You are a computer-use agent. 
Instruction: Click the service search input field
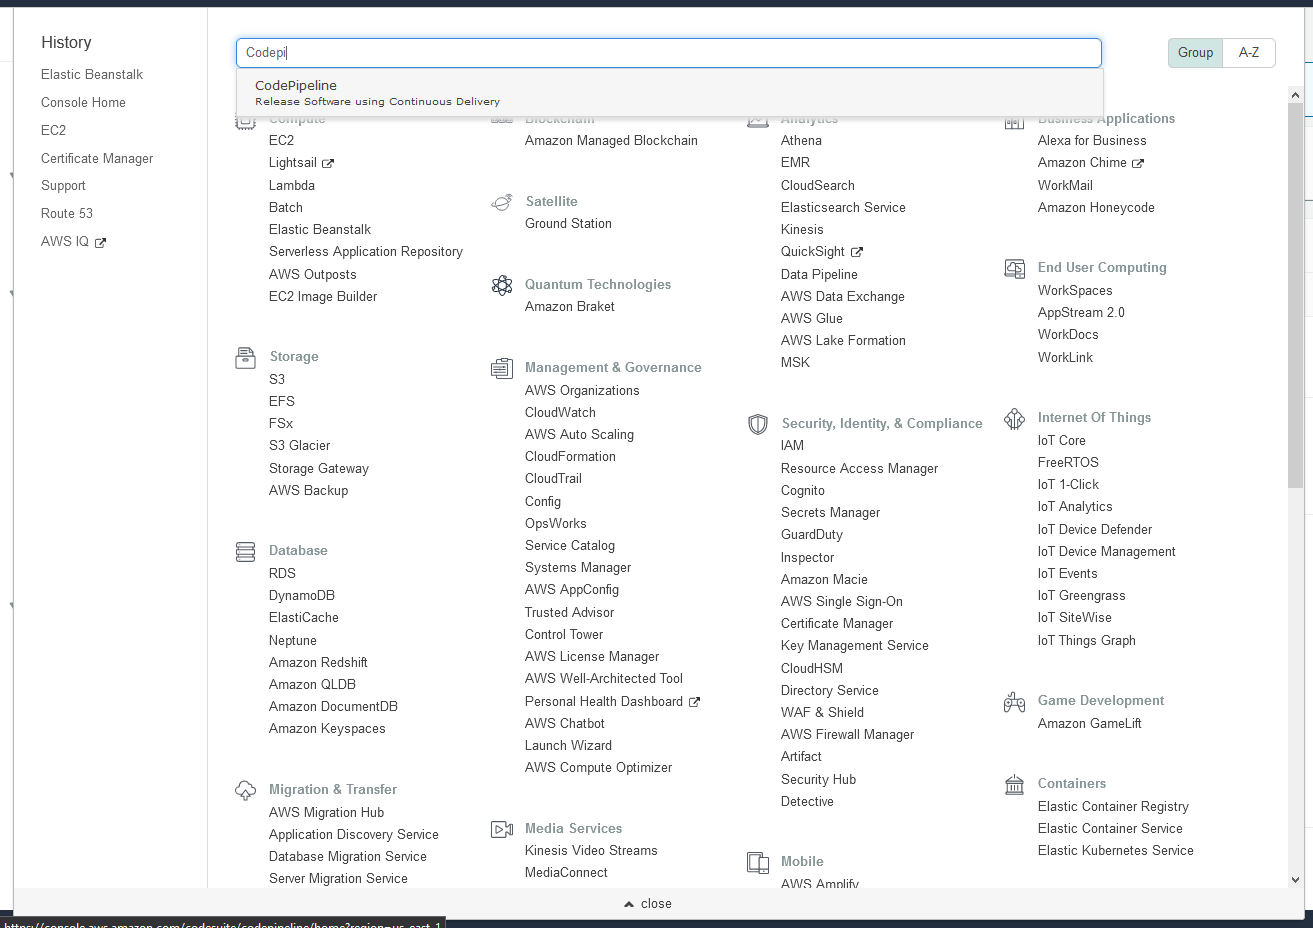(669, 53)
